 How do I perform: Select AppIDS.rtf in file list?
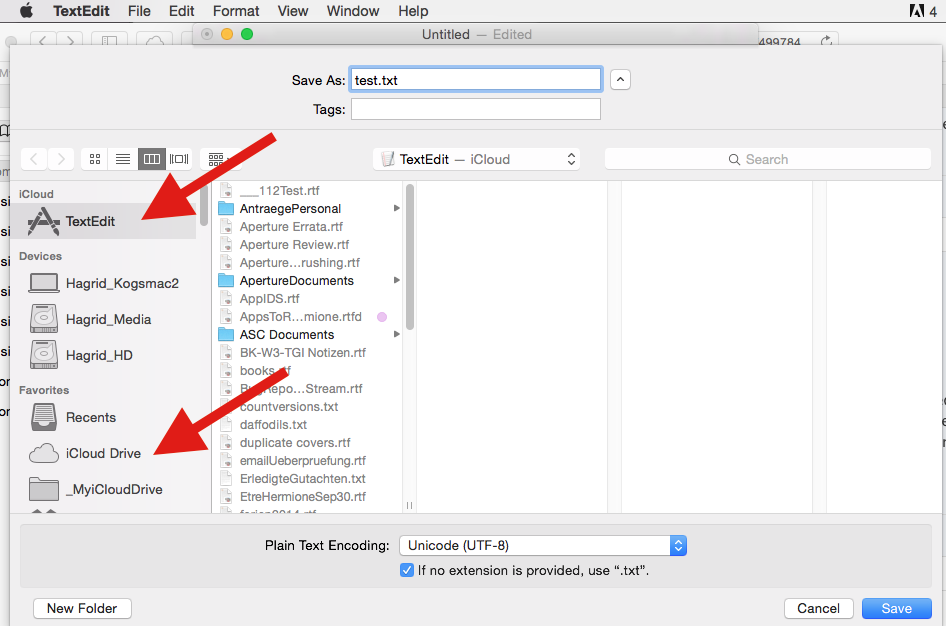coord(269,299)
